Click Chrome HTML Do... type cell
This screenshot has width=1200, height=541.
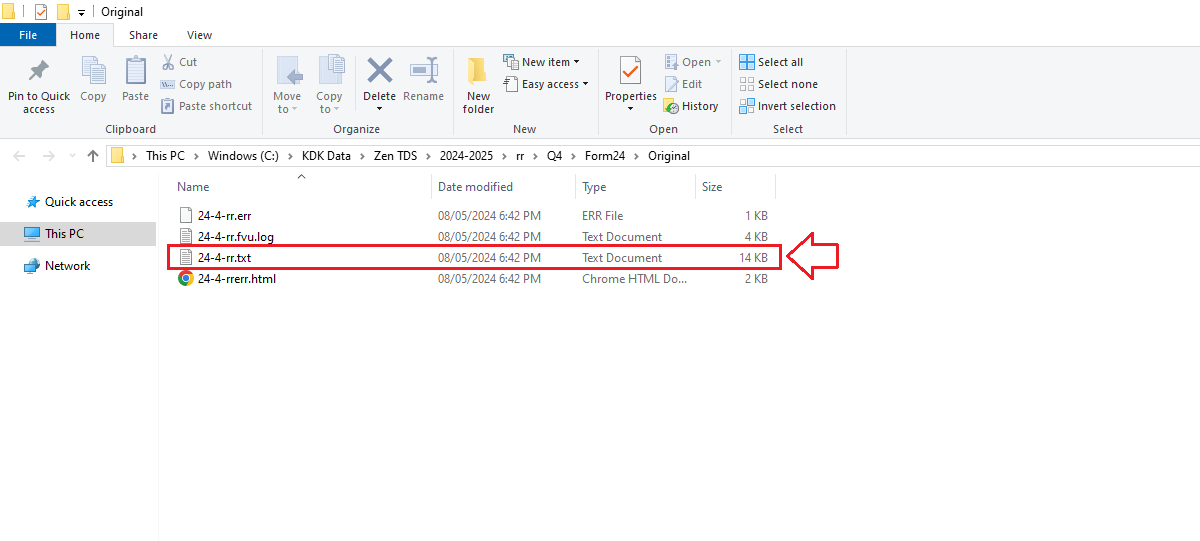634,279
